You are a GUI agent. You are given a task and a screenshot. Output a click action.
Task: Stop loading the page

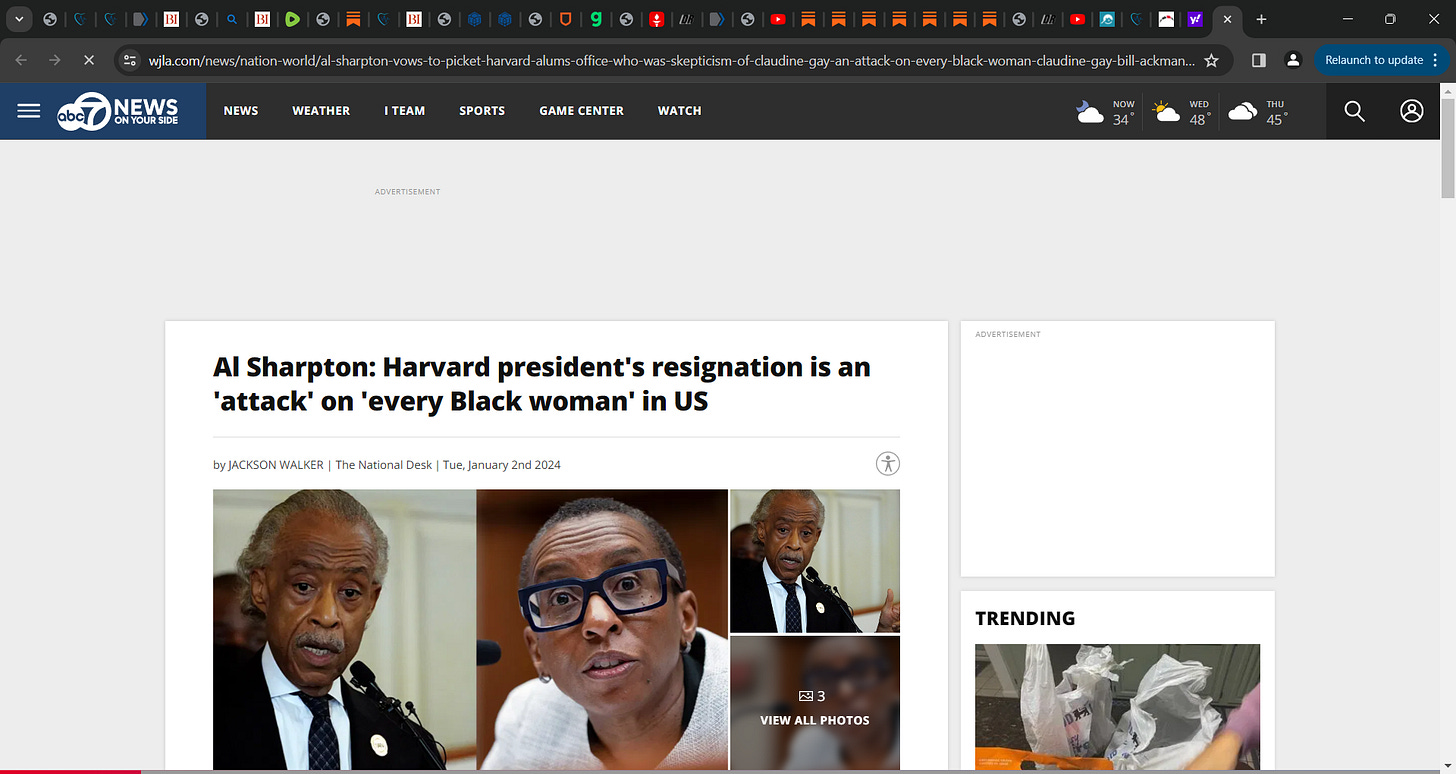pos(88,60)
